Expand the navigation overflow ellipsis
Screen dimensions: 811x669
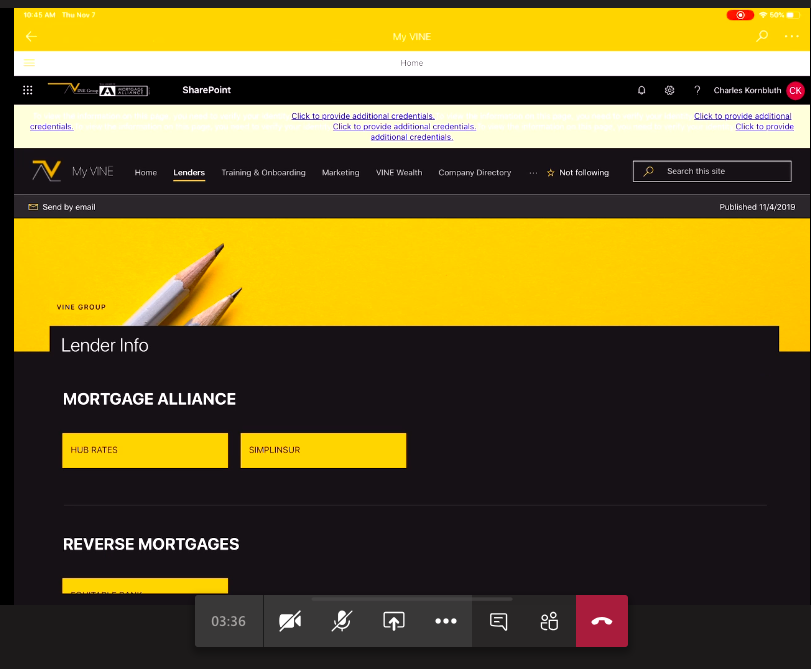pos(533,173)
